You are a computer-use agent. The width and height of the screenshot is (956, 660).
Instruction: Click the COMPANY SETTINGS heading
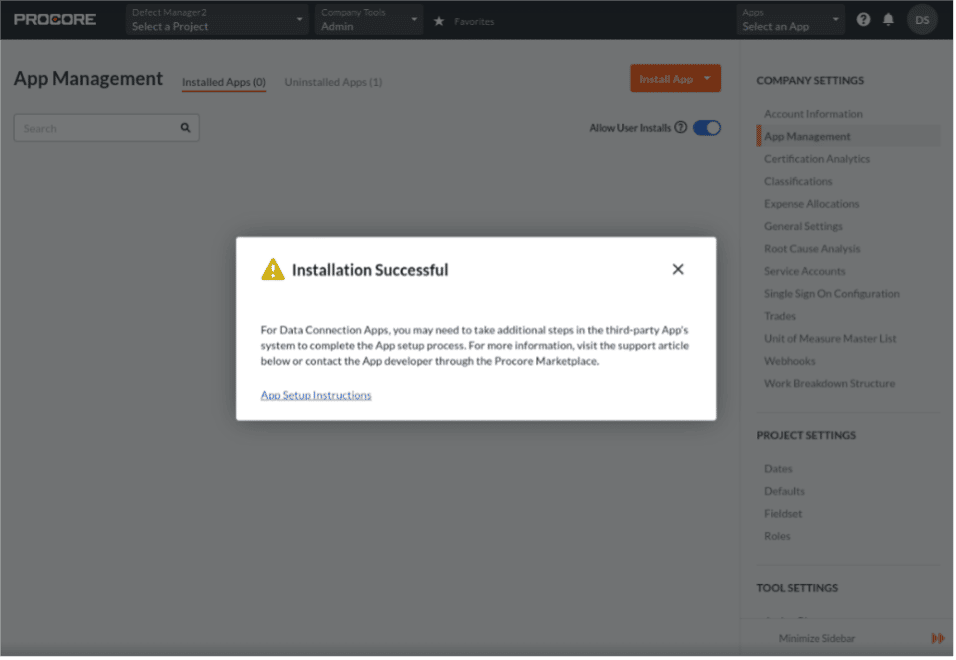click(812, 80)
